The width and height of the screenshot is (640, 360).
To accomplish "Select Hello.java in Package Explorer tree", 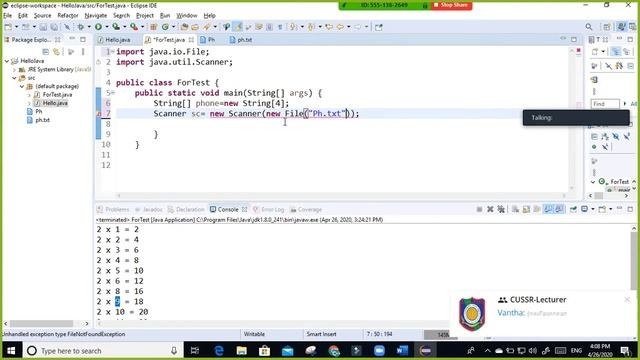I will coord(55,103).
